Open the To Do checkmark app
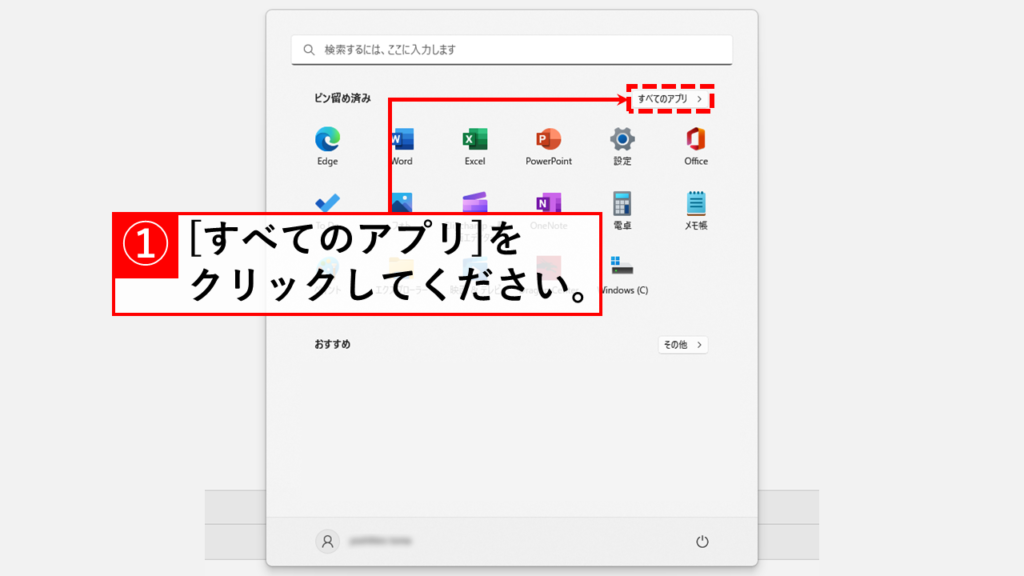Viewport: 1024px width, 576px height. [x=327, y=203]
